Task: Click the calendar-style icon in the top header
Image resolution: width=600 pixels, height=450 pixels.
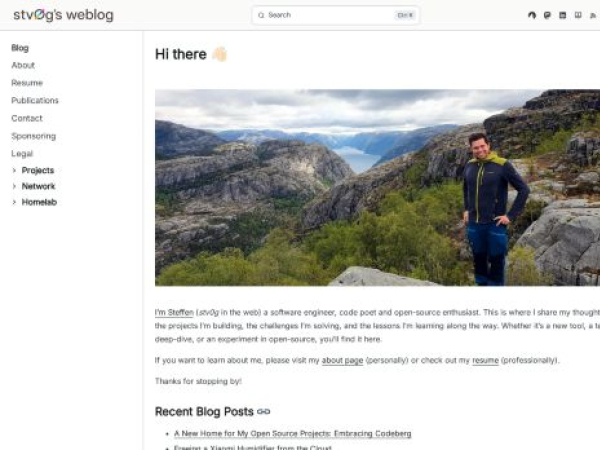Action: click(x=562, y=15)
